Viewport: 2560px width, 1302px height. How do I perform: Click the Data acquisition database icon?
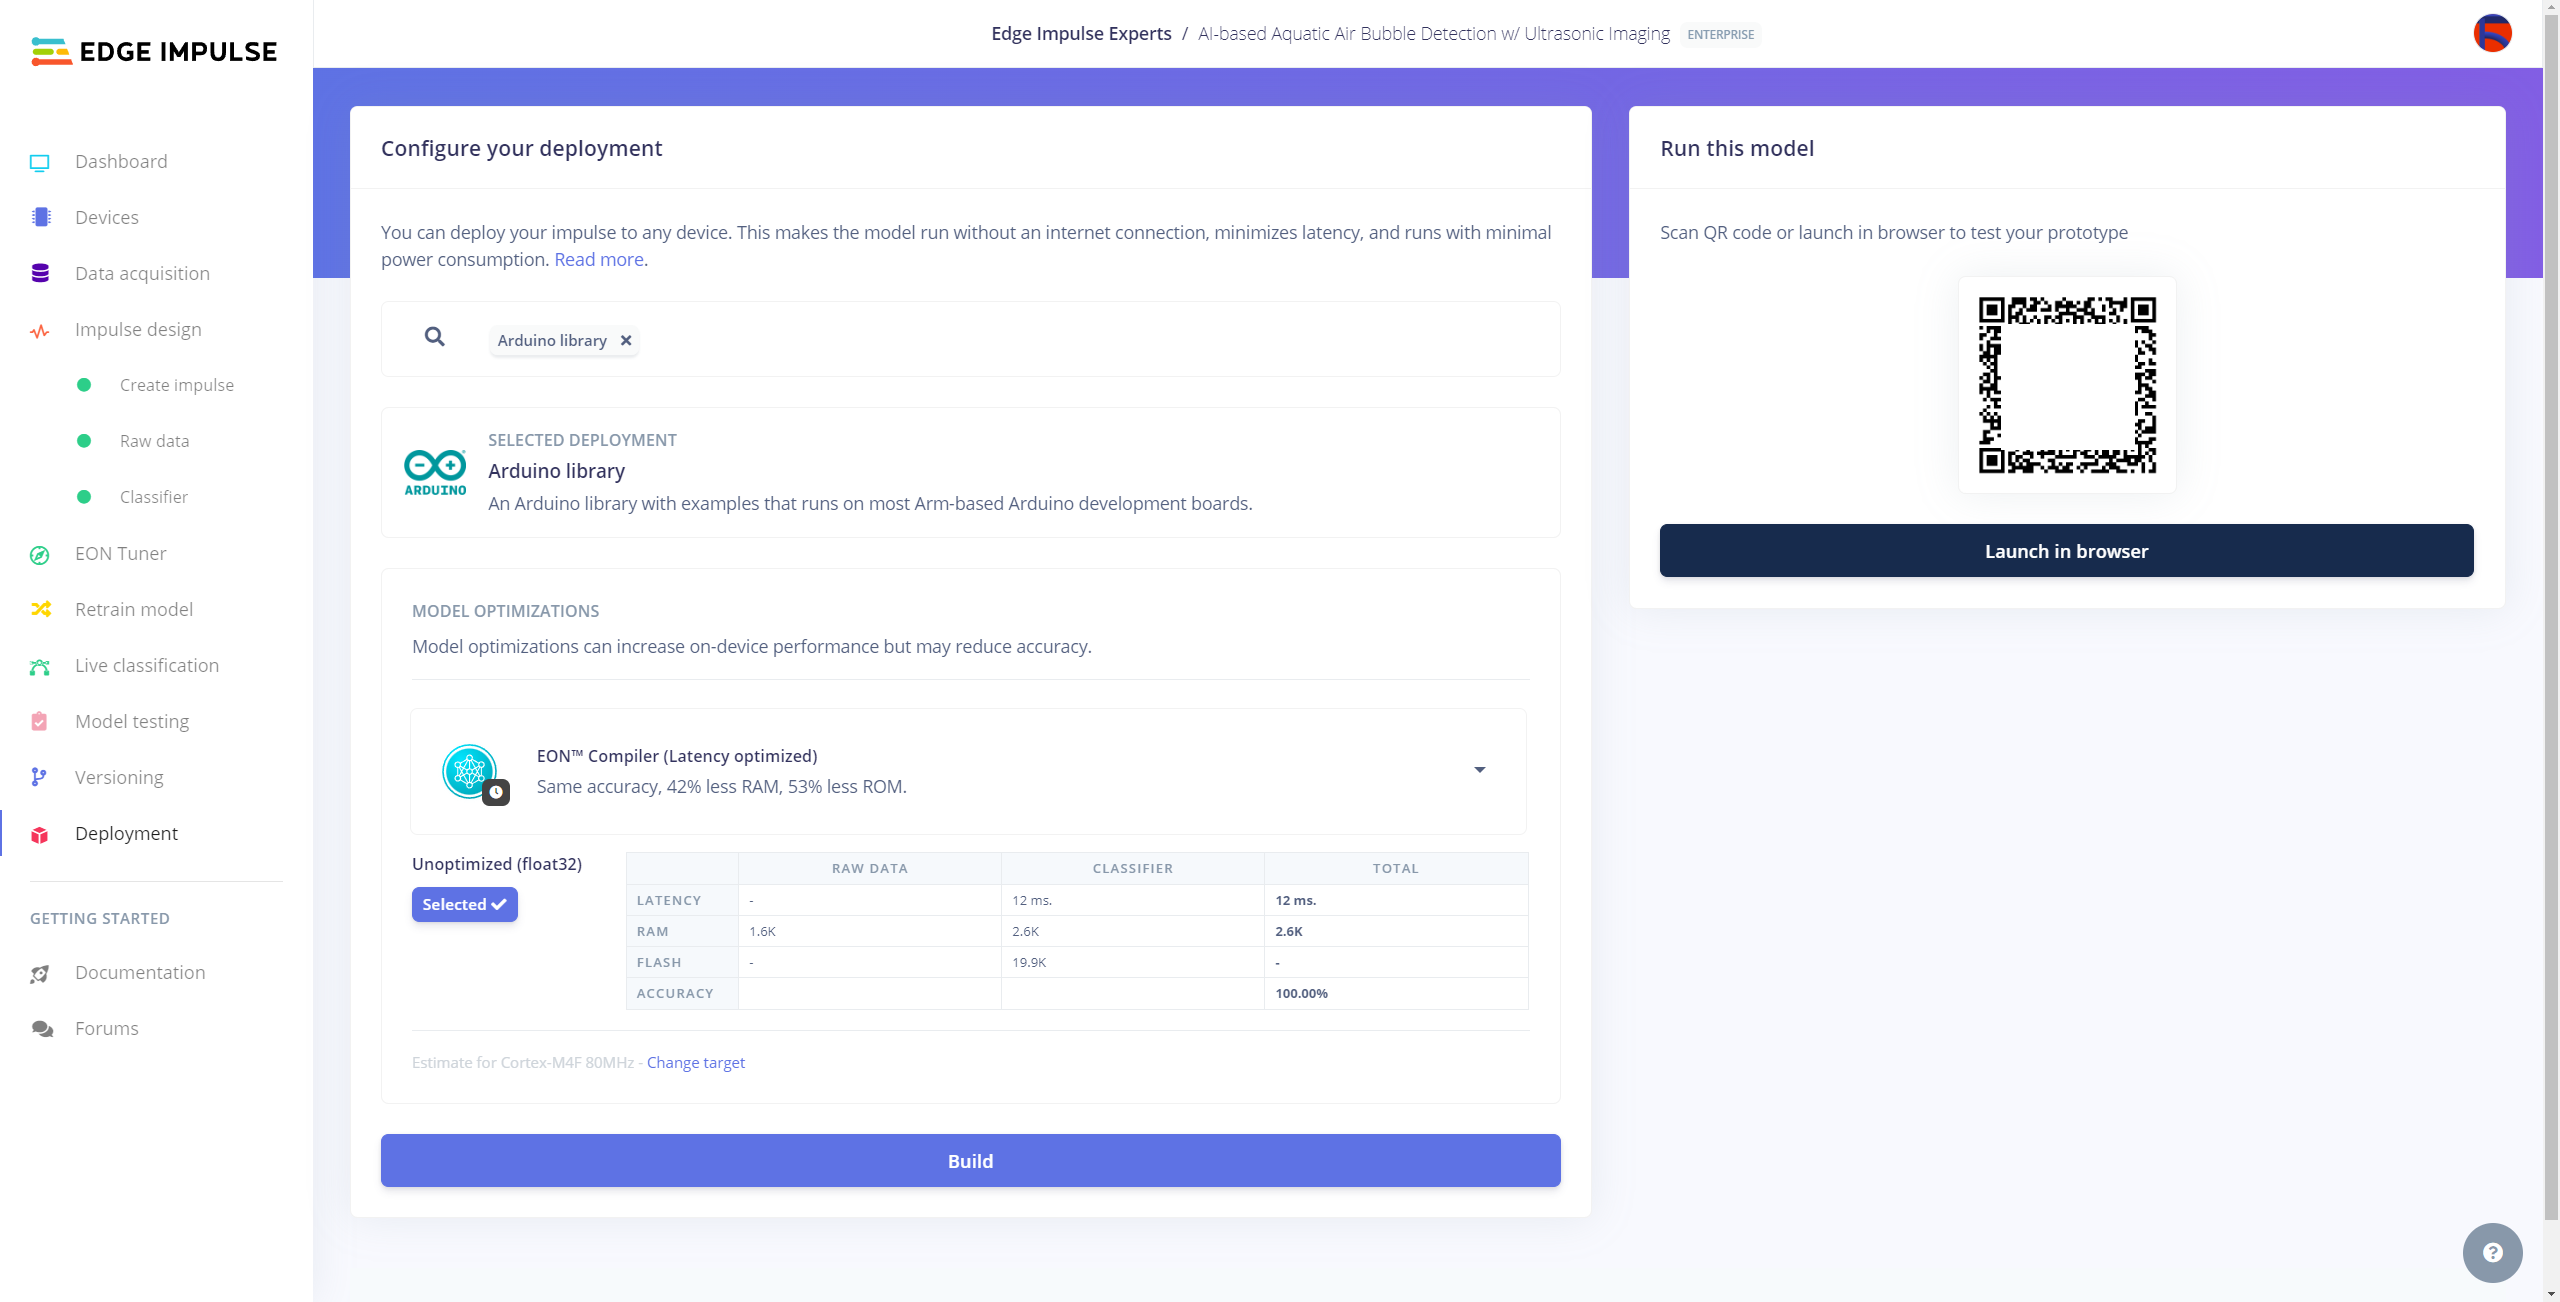[x=40, y=274]
